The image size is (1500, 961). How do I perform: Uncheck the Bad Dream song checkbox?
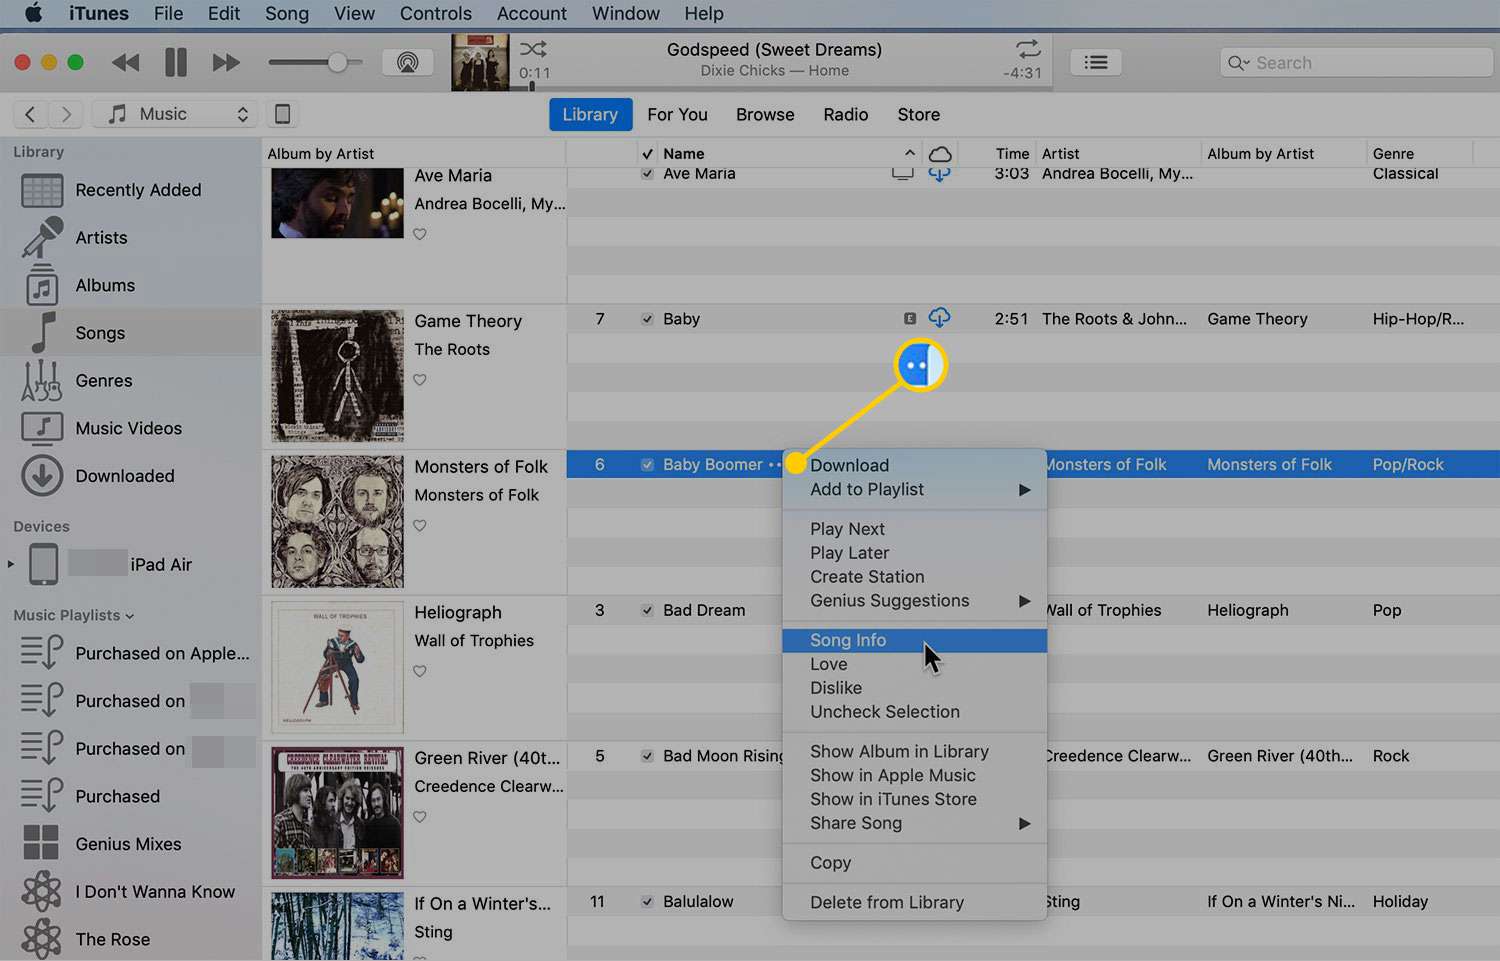(647, 610)
